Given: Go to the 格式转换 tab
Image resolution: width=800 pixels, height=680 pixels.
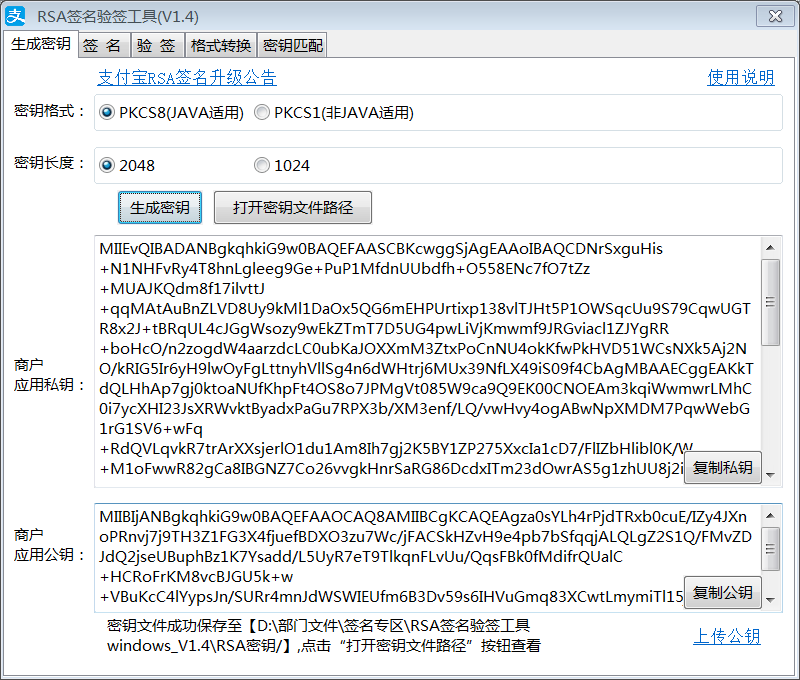Looking at the screenshot, I should (220, 45).
